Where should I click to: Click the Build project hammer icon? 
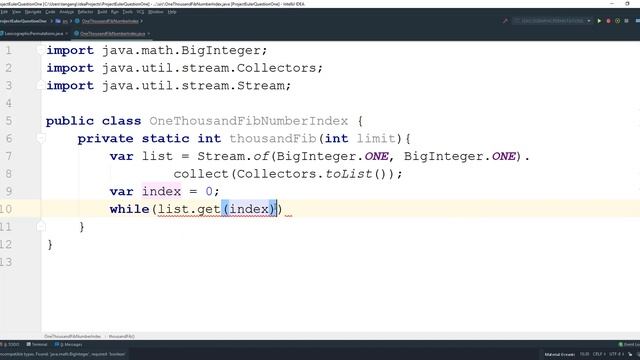[x=505, y=21]
